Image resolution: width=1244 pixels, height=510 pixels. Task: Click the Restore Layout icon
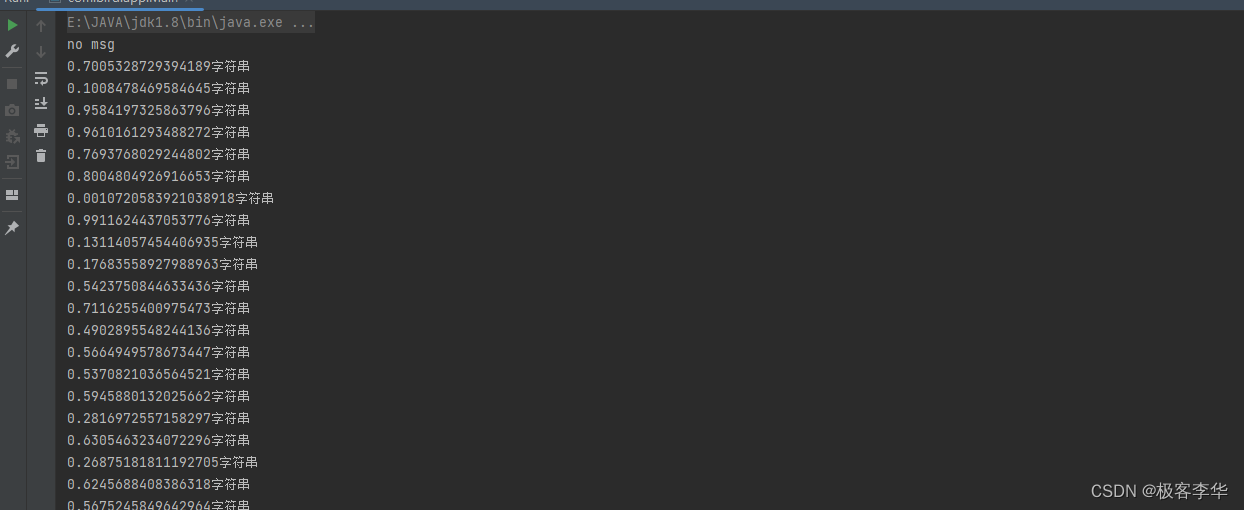pos(12,195)
